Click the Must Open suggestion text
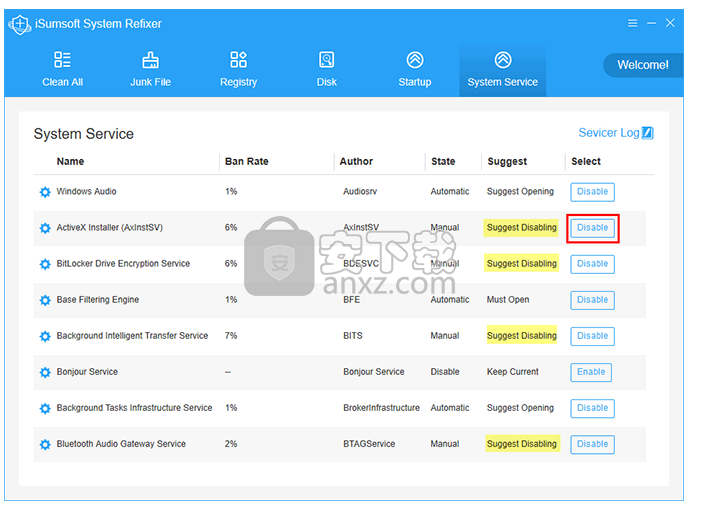The width and height of the screenshot is (704, 515). (x=508, y=299)
